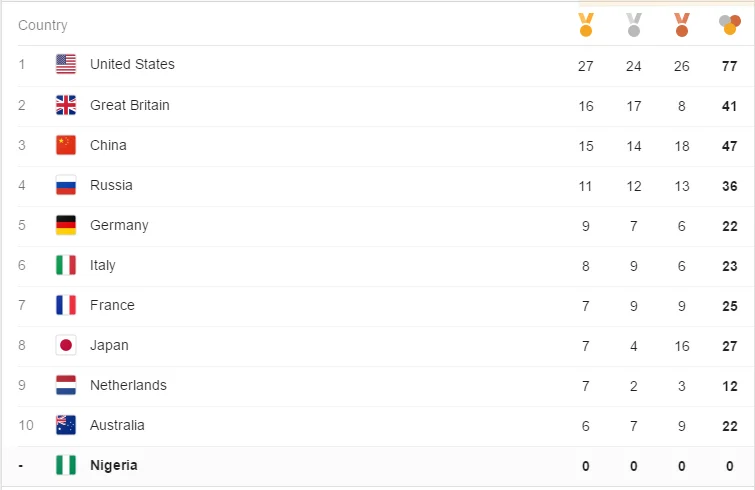Click the bronze medal column icon

(x=681, y=24)
